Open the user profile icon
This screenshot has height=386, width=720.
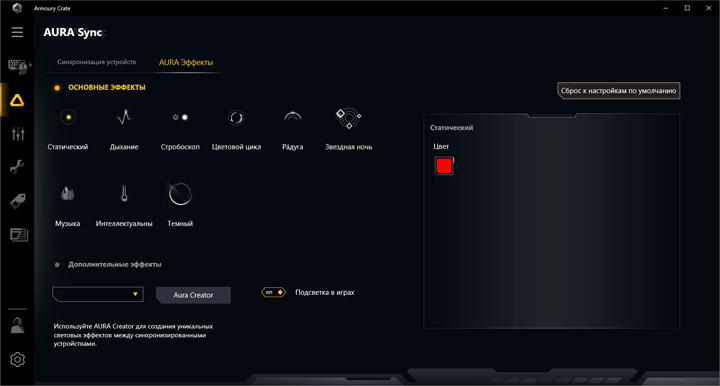point(17,326)
